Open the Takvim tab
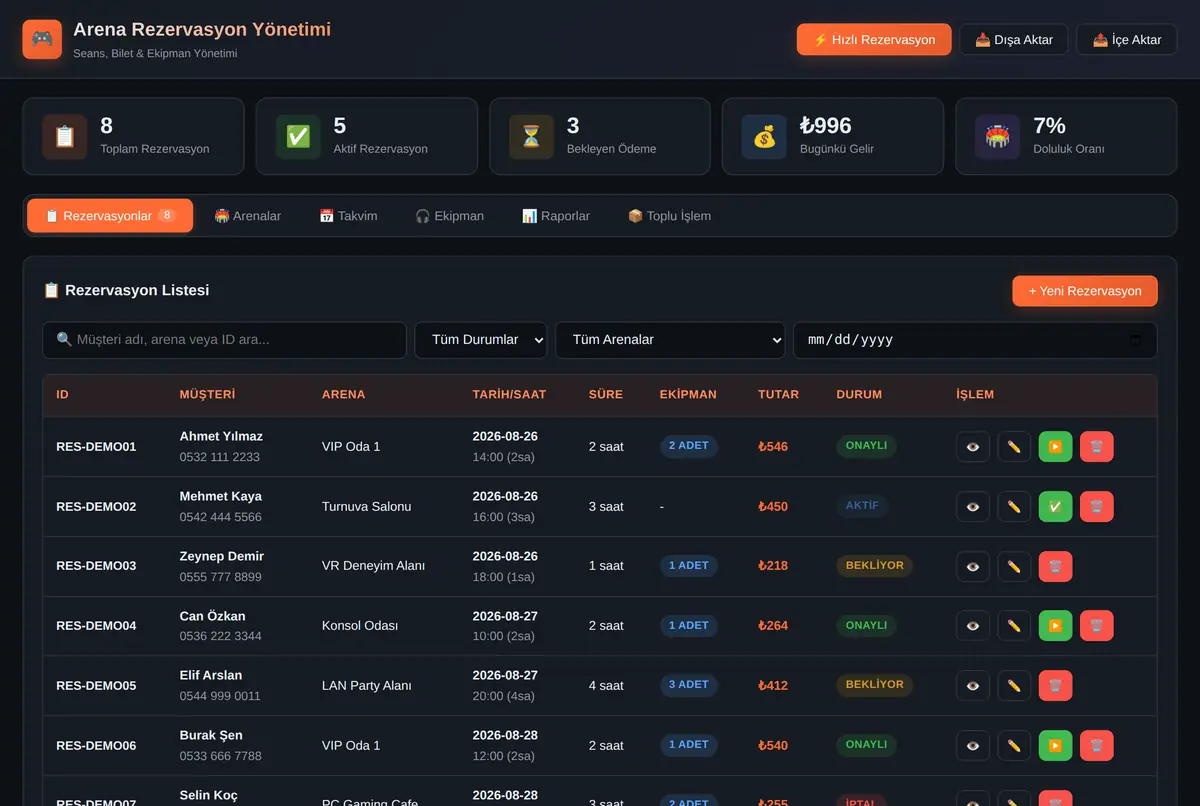Image resolution: width=1200 pixels, height=806 pixels. [x=348, y=216]
